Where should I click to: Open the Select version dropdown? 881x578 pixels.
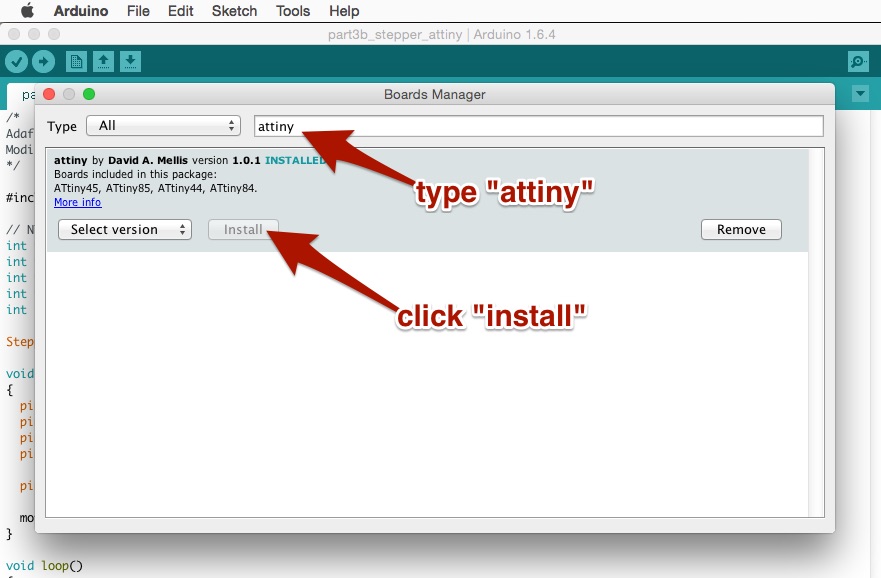(x=125, y=229)
